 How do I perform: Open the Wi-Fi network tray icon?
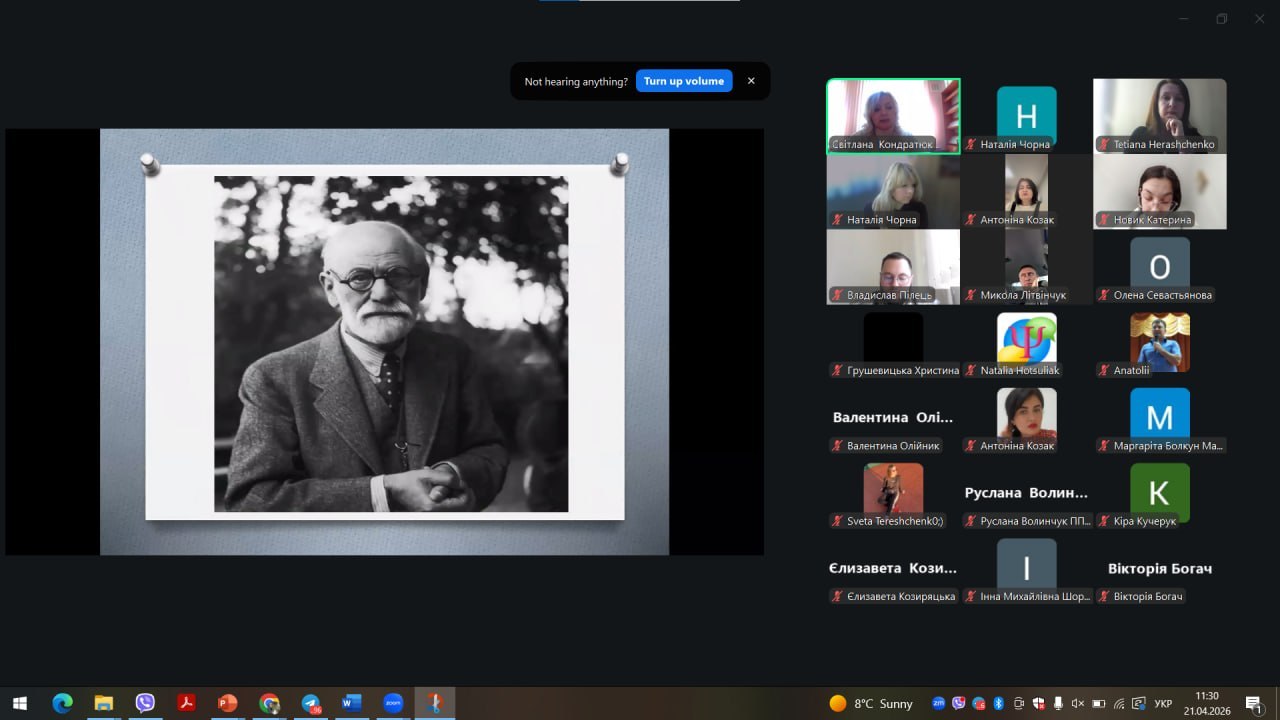pyautogui.click(x=1119, y=703)
